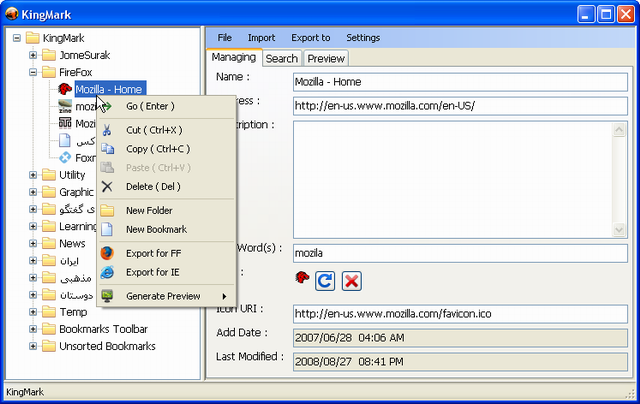Open the Generate Preview submenu
Image resolution: width=640 pixels, height=404 pixels.
coord(167,296)
